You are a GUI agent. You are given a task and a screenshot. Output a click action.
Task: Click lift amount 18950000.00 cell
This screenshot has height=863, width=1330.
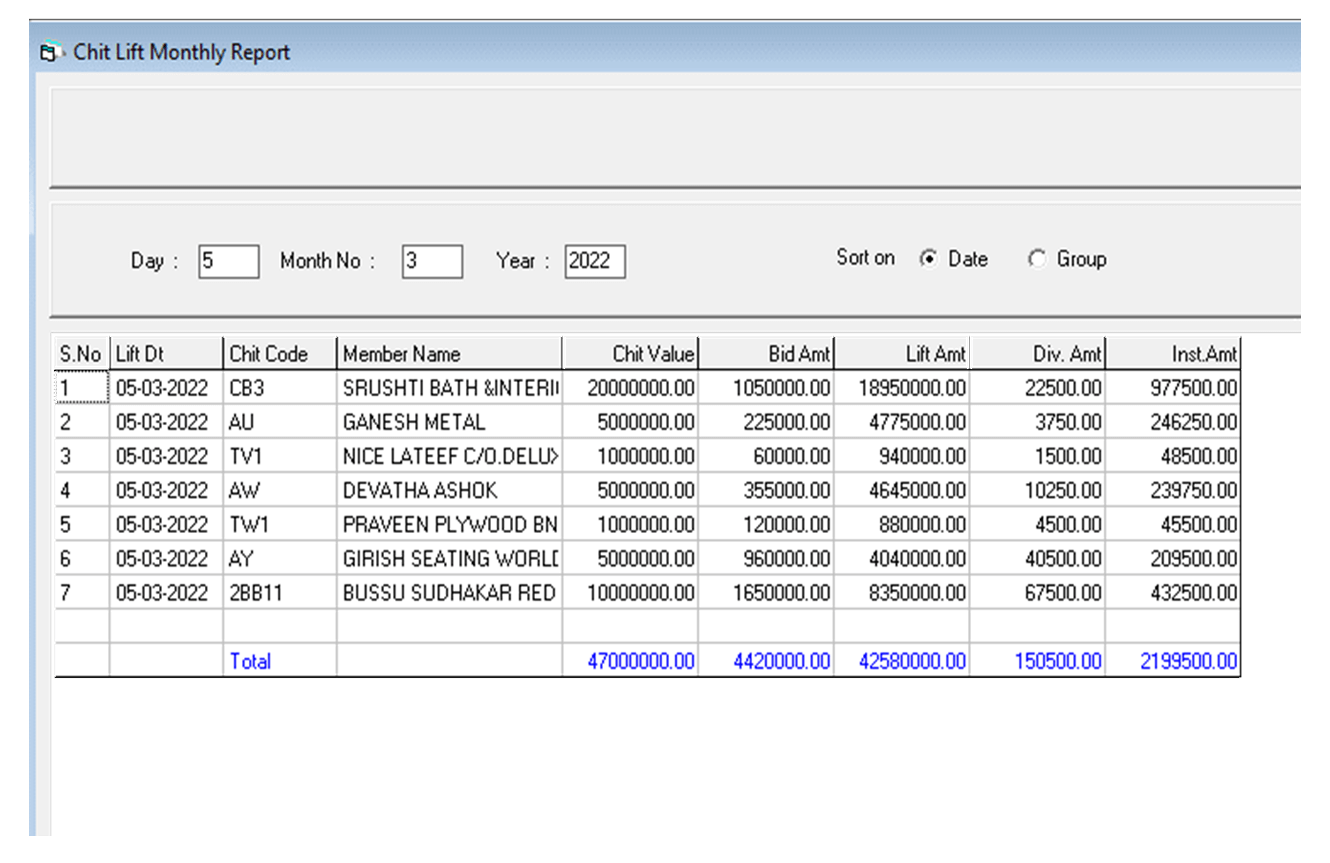tap(903, 388)
